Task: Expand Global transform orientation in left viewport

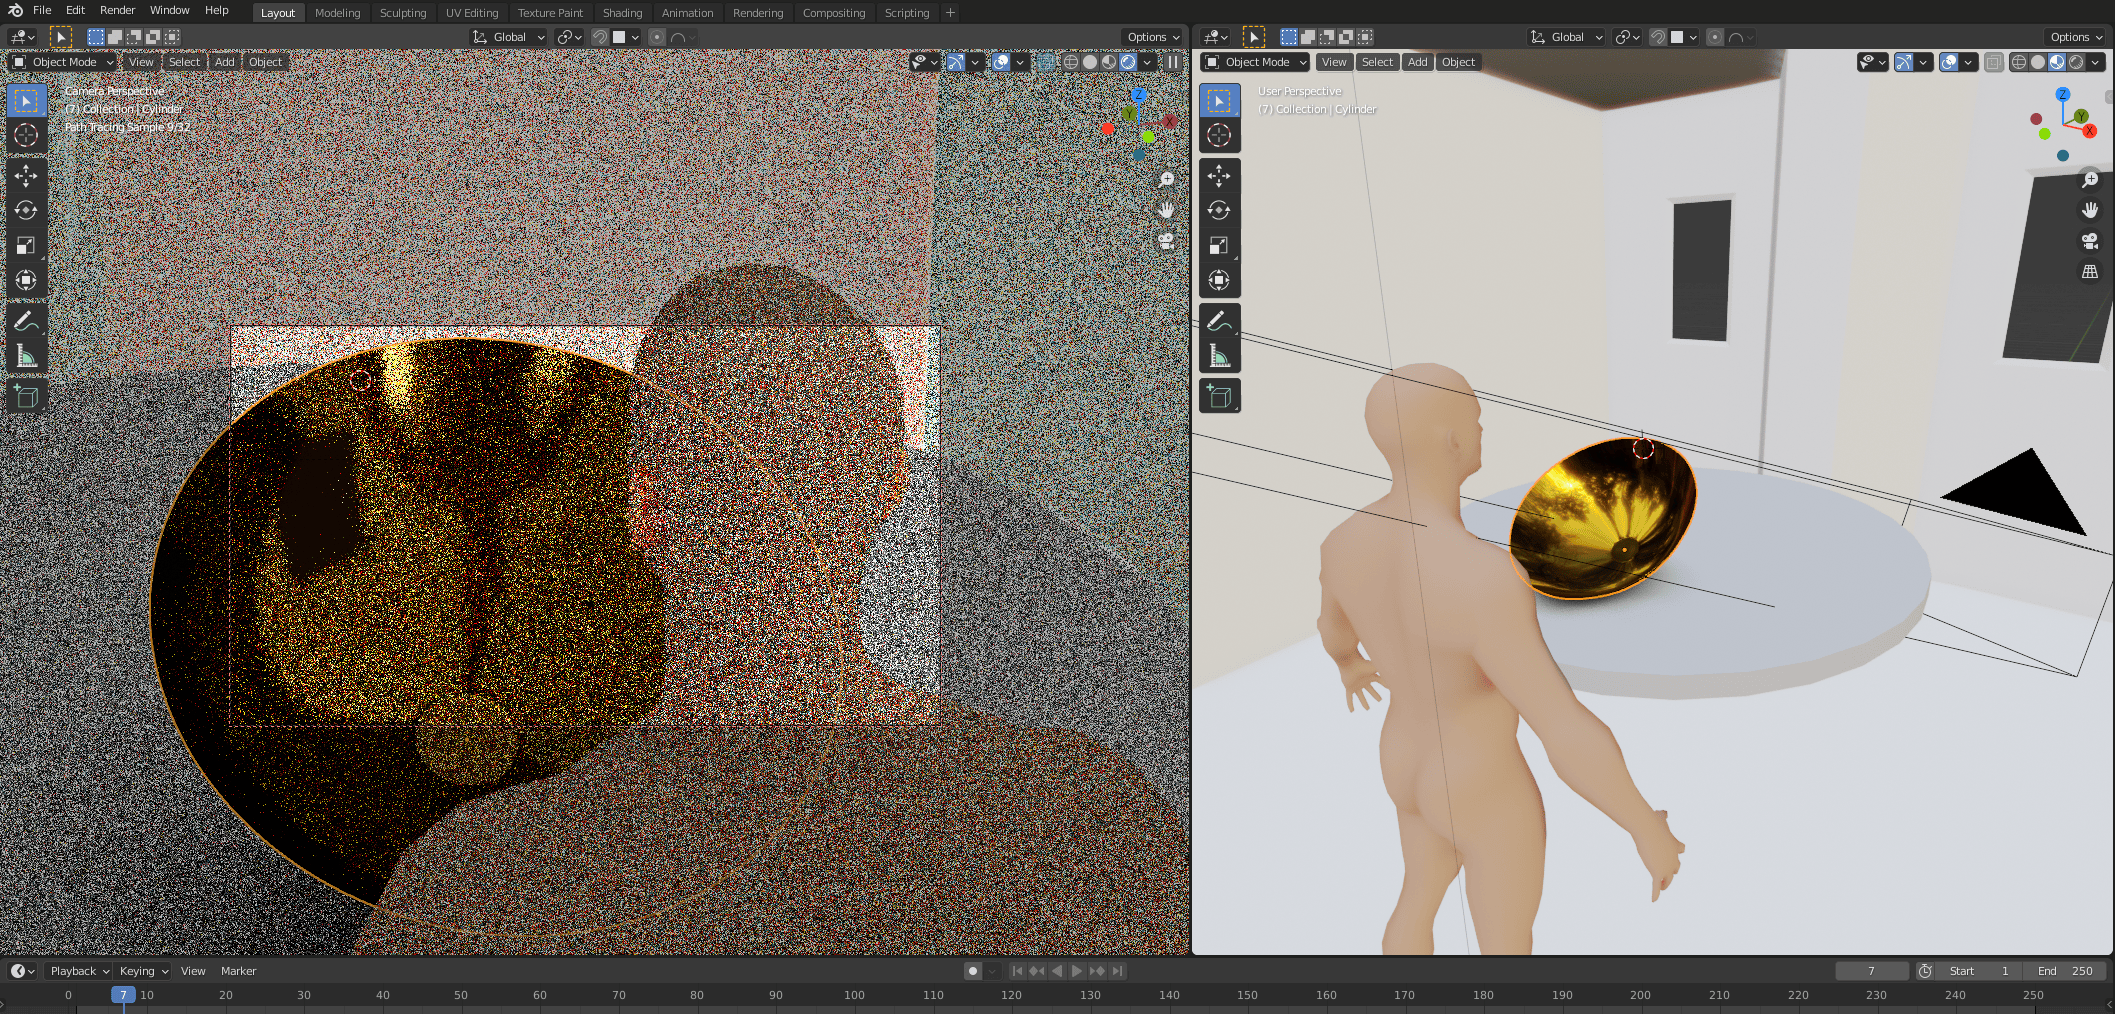Action: [509, 37]
